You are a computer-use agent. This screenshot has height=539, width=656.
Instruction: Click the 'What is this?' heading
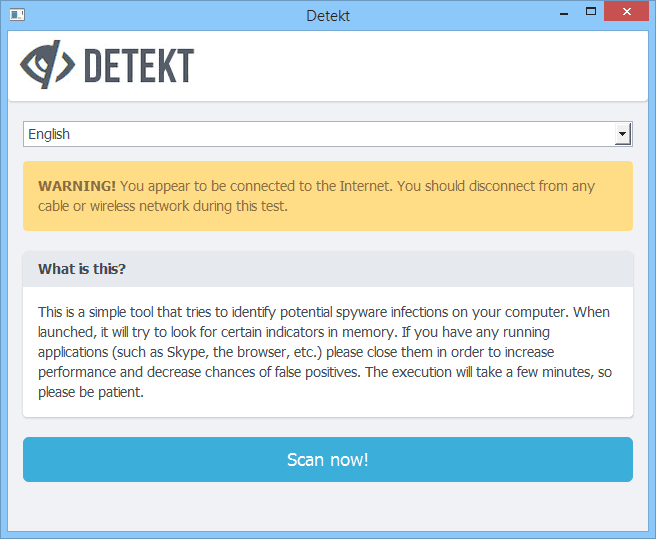(82, 269)
